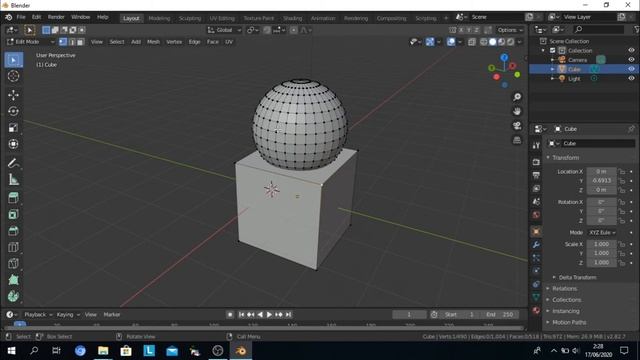Switch to edge select mode
This screenshot has height=360, width=640.
[72, 42]
